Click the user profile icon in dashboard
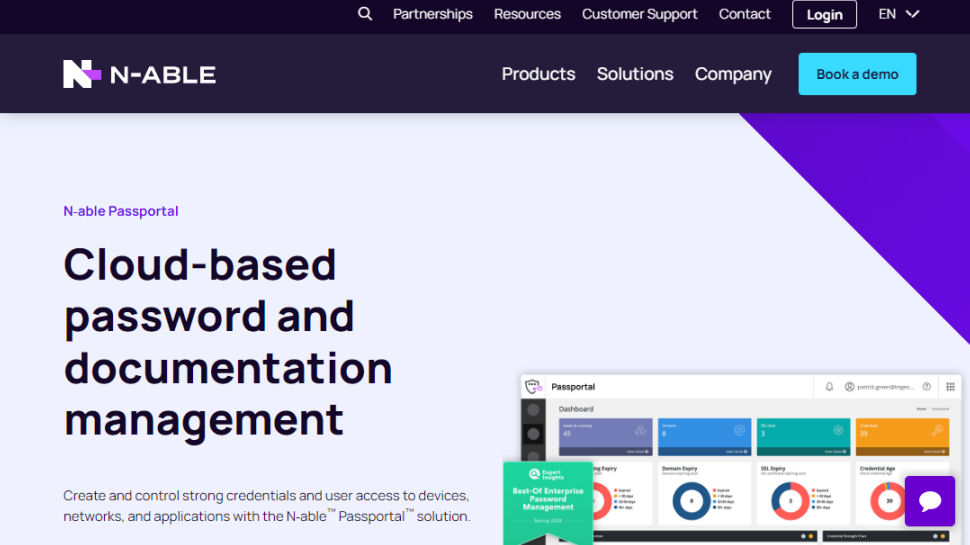 point(849,387)
